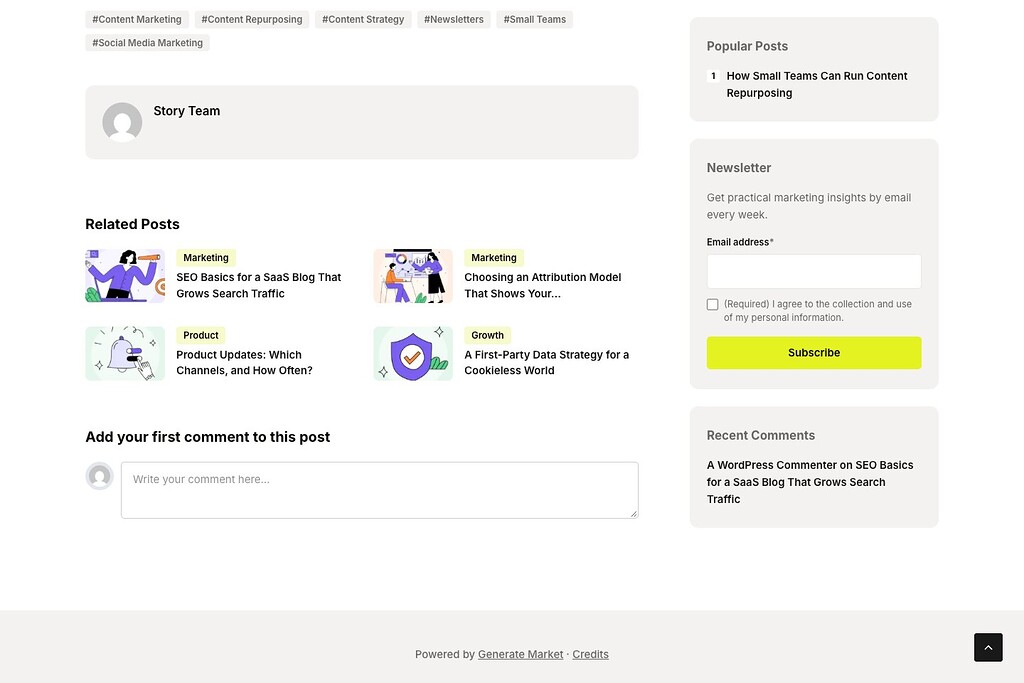
Task: Click the Write your comment text area
Action: (x=379, y=490)
